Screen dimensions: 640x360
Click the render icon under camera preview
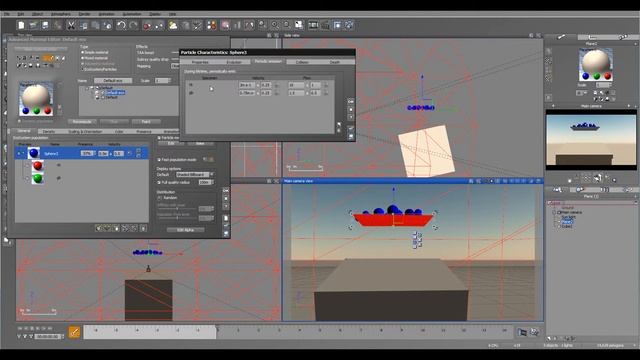[598, 178]
